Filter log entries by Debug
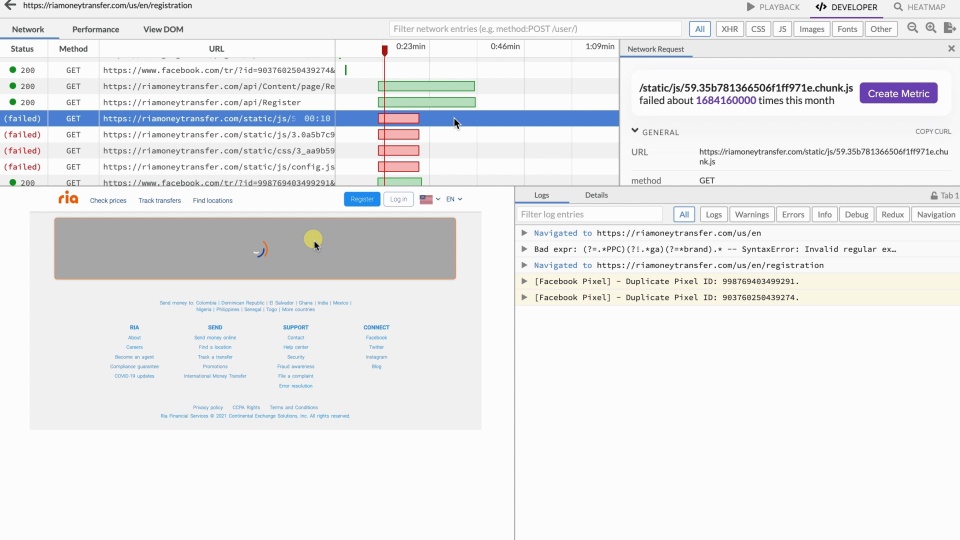 (x=856, y=214)
